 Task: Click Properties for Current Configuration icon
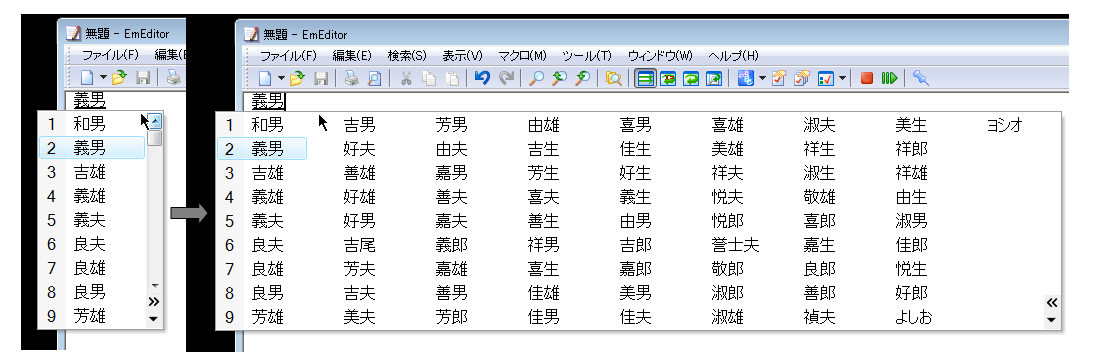pos(779,78)
